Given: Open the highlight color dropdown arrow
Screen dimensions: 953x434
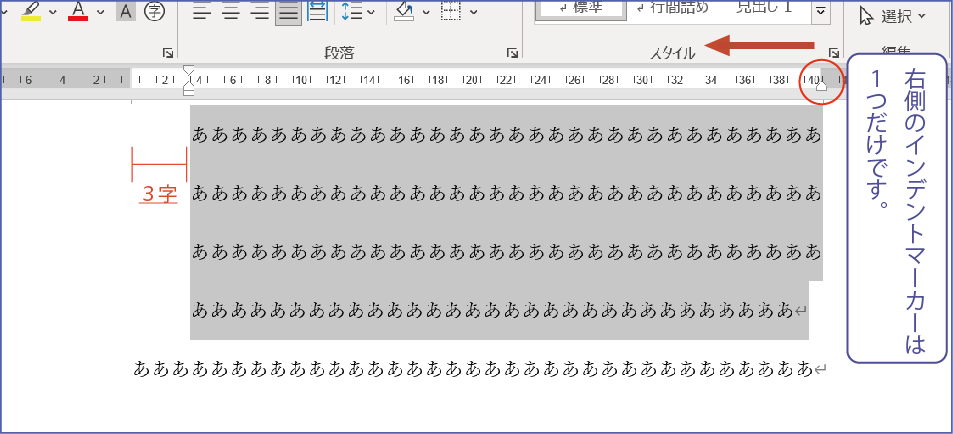Looking at the screenshot, I should click(x=53, y=13).
